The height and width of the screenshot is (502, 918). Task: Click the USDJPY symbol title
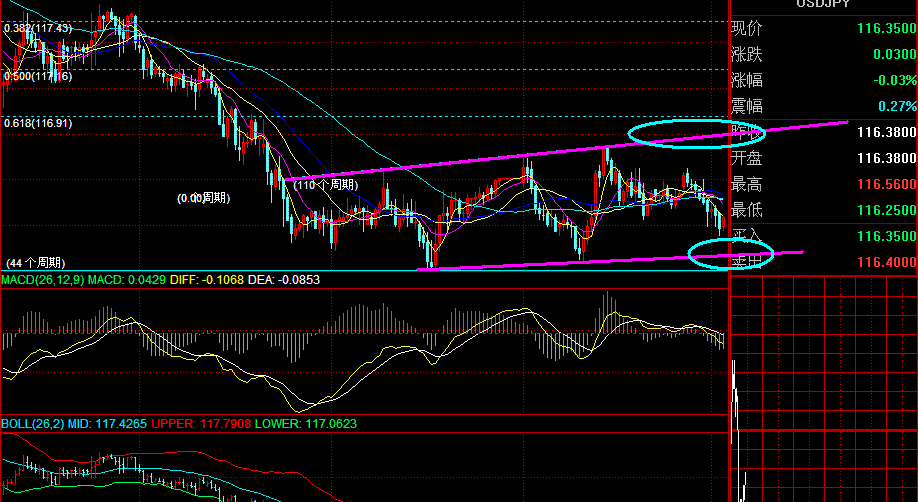(x=823, y=4)
